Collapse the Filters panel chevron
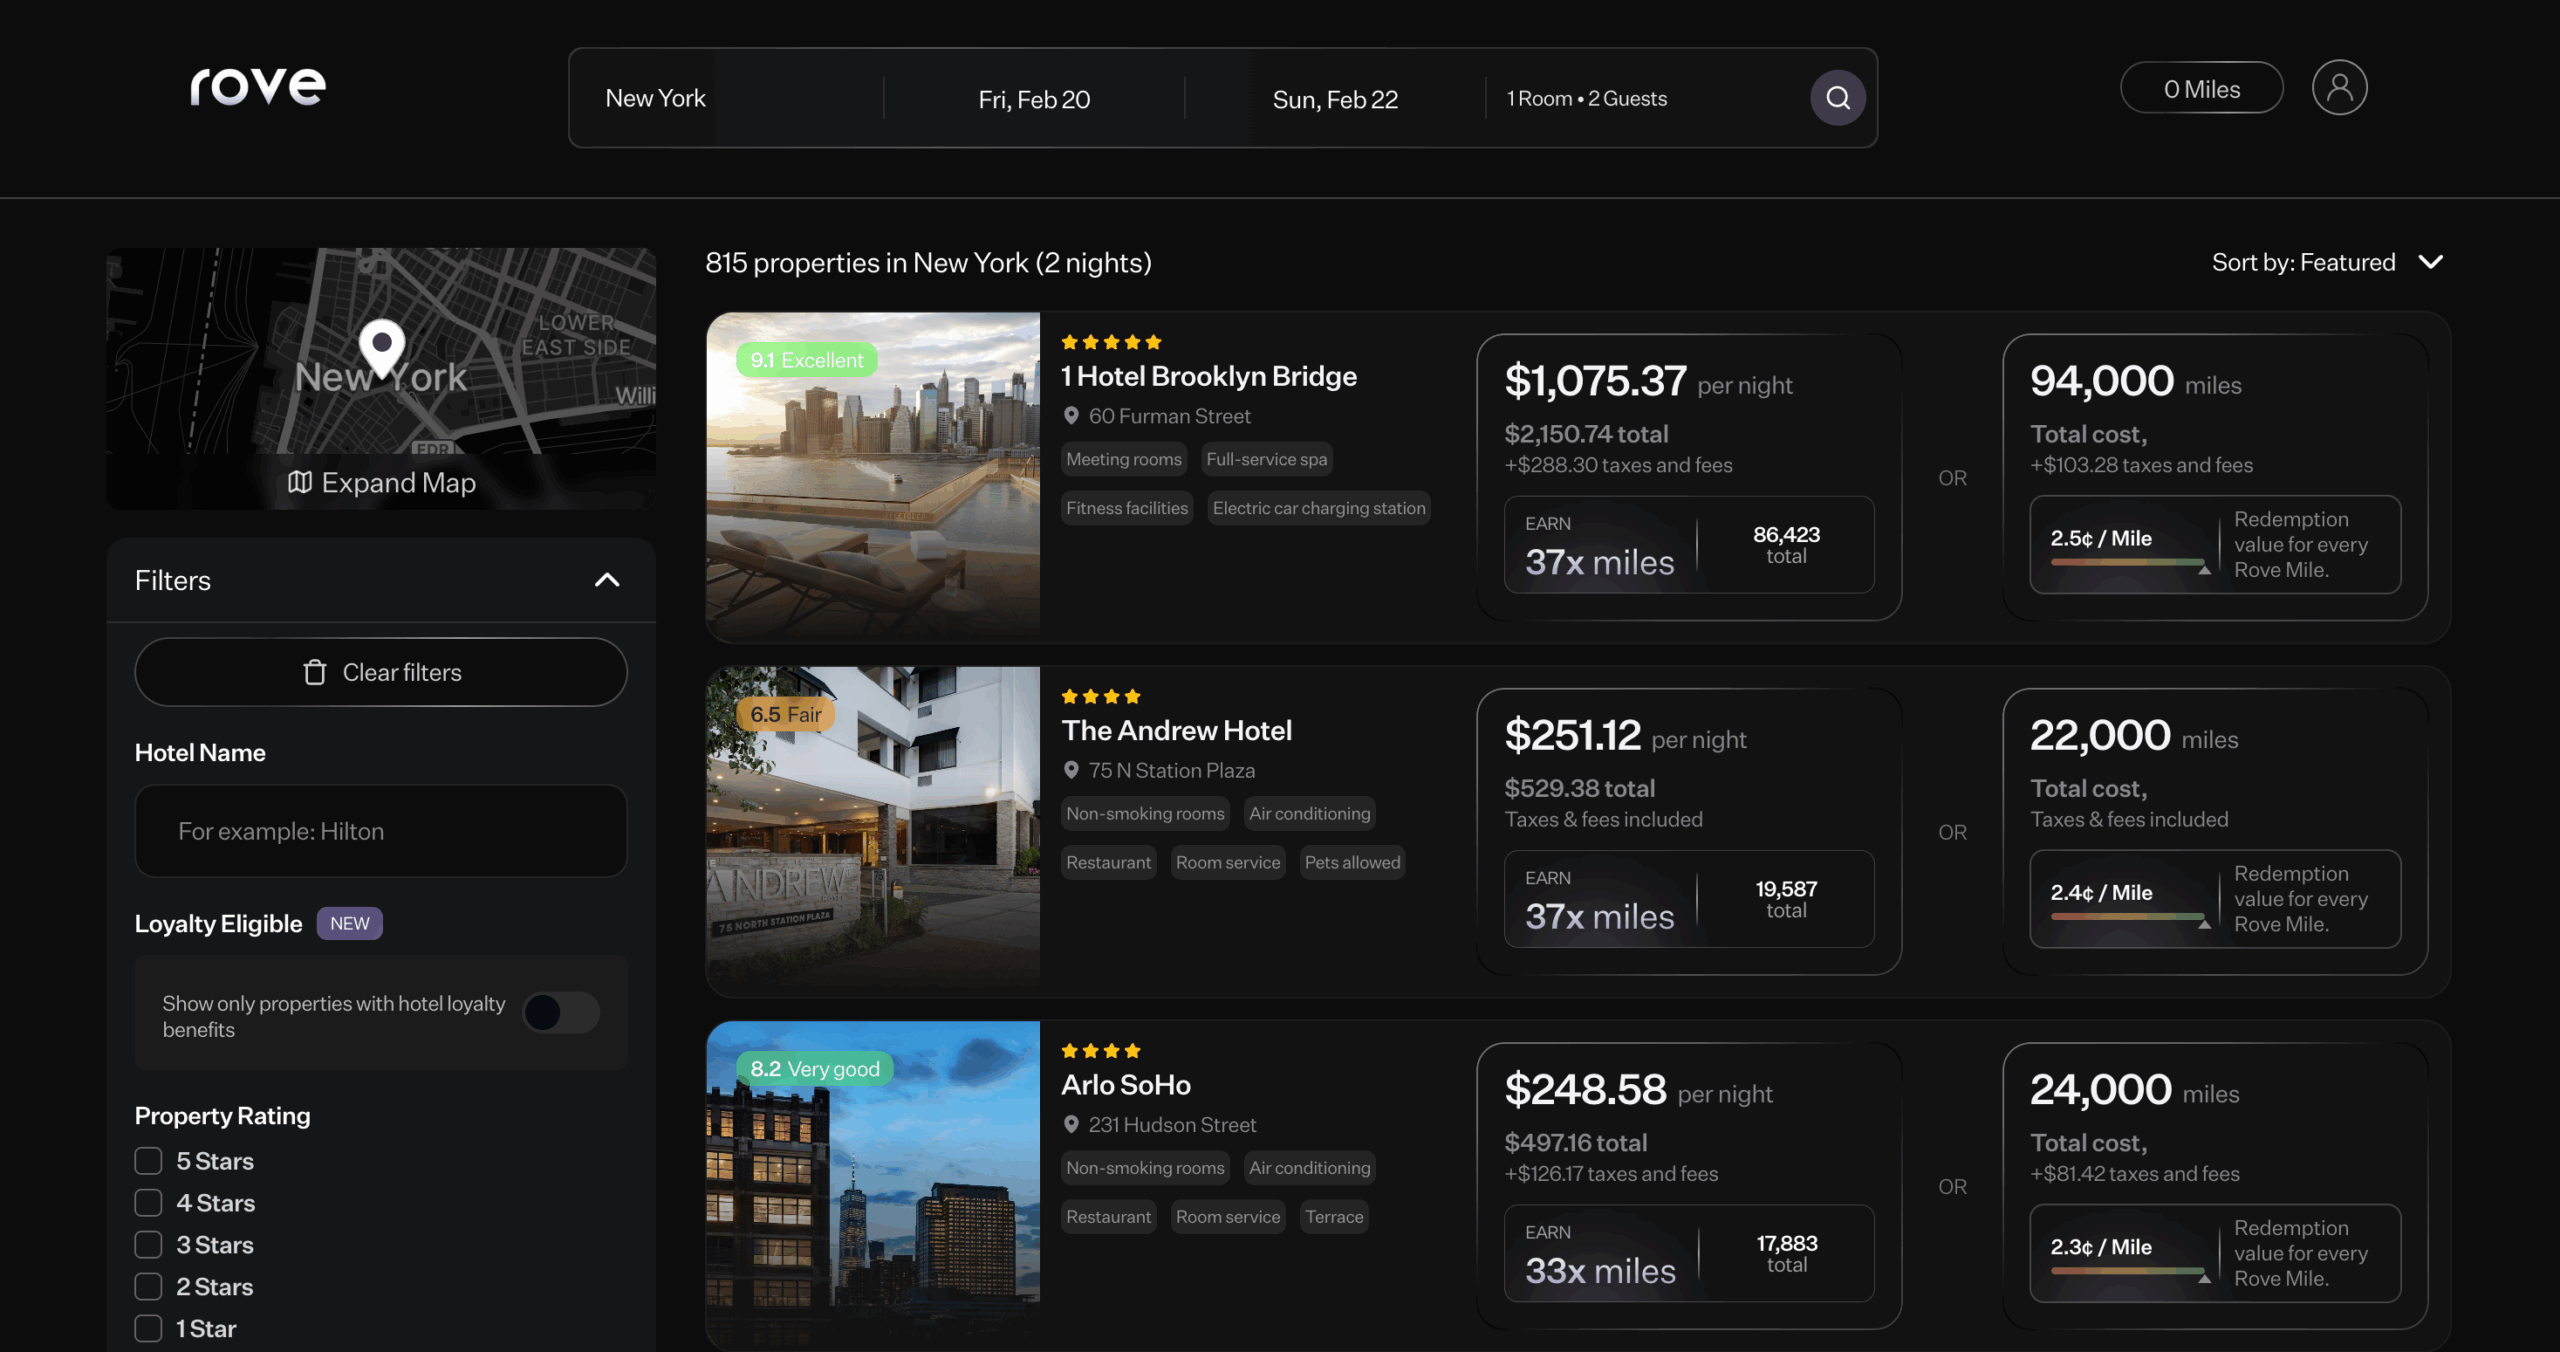This screenshot has height=1352, width=2560. pyautogui.click(x=607, y=580)
